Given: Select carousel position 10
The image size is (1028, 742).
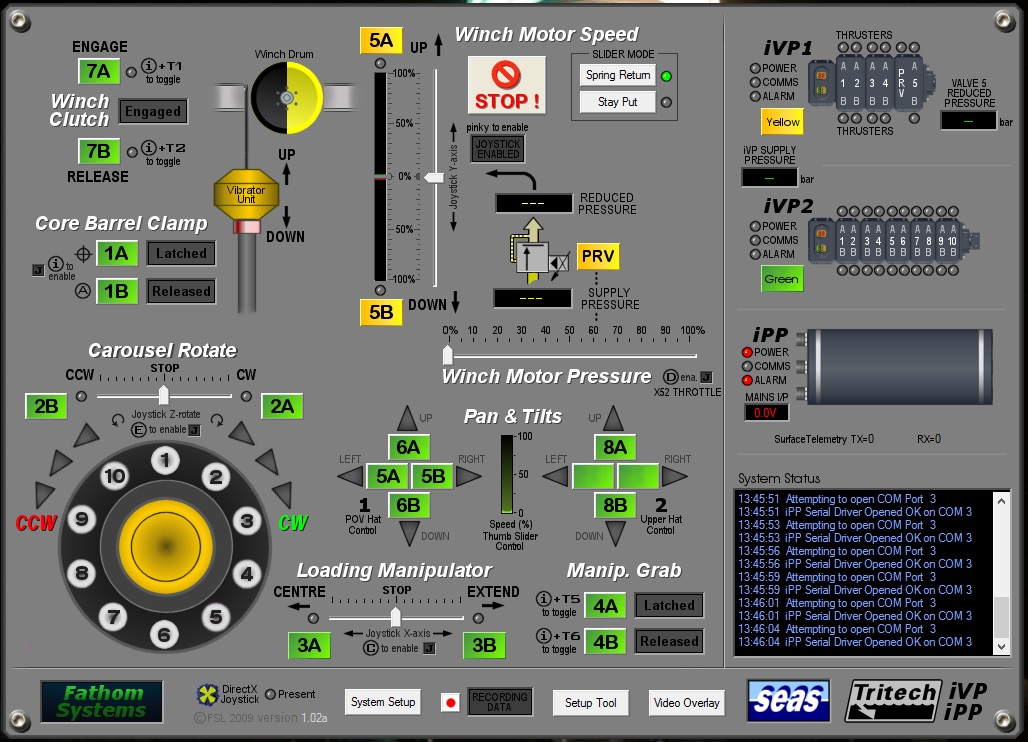Looking at the screenshot, I should click(x=115, y=476).
